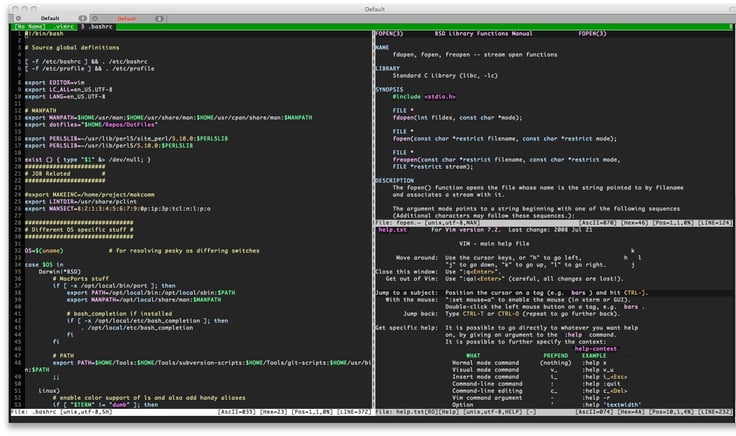Click 'VIM - main help file' title
This screenshot has height=436, width=736.
(x=494, y=244)
